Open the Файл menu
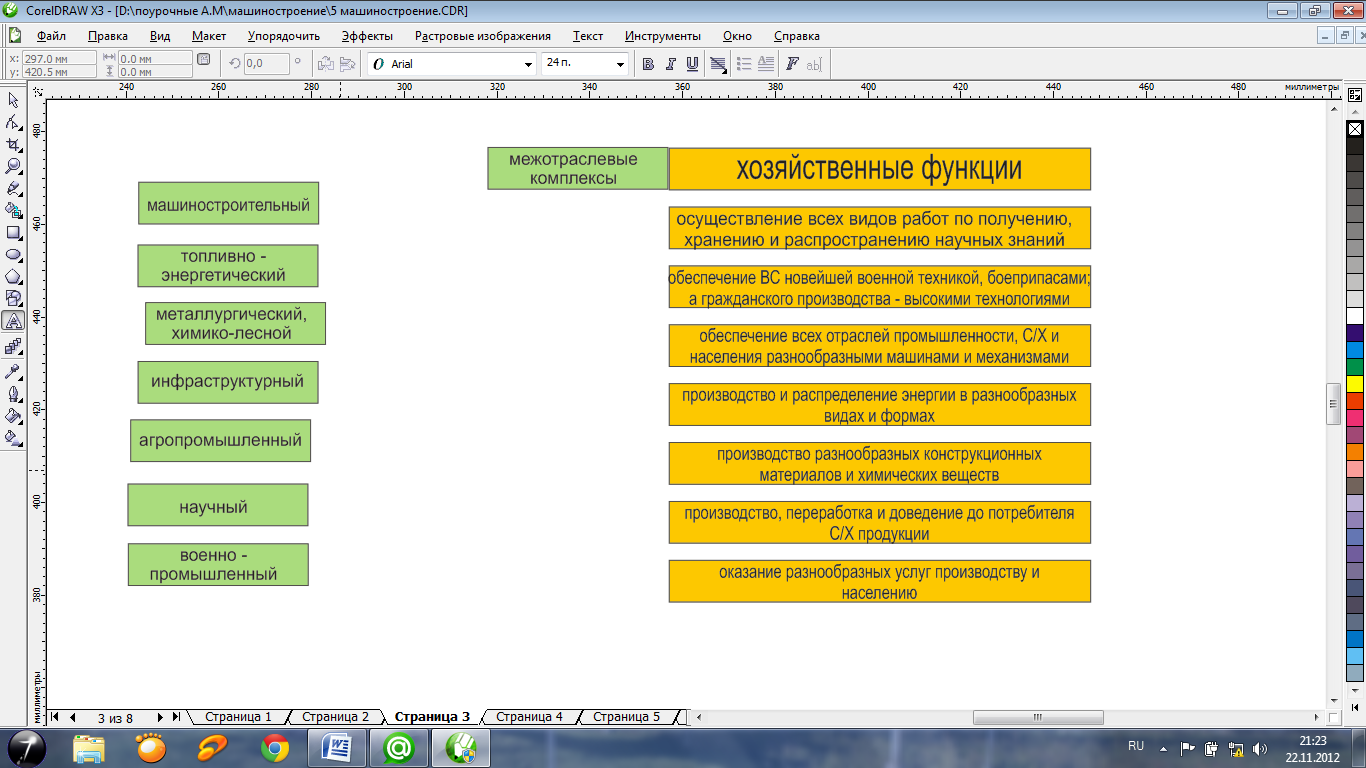The width and height of the screenshot is (1366, 768). (x=51, y=36)
